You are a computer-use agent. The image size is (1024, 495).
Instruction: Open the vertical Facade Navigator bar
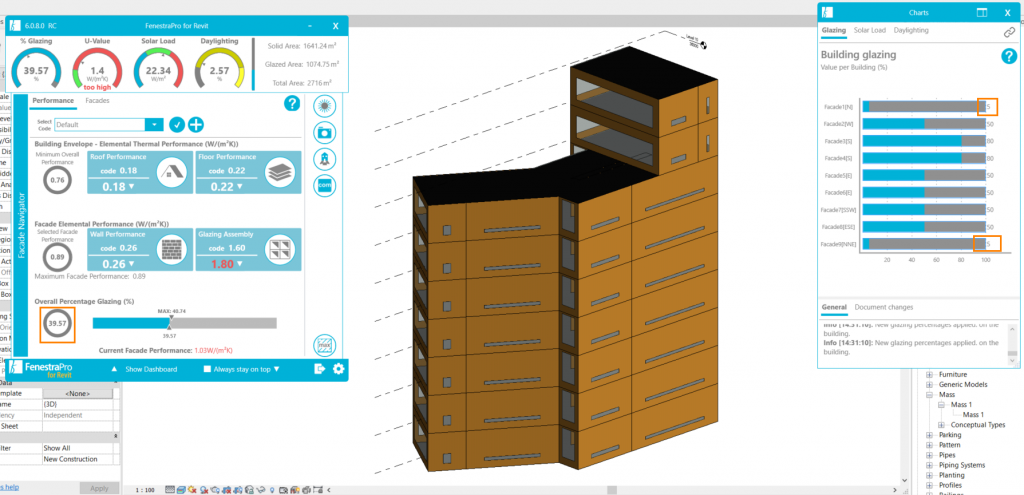pyautogui.click(x=20, y=225)
